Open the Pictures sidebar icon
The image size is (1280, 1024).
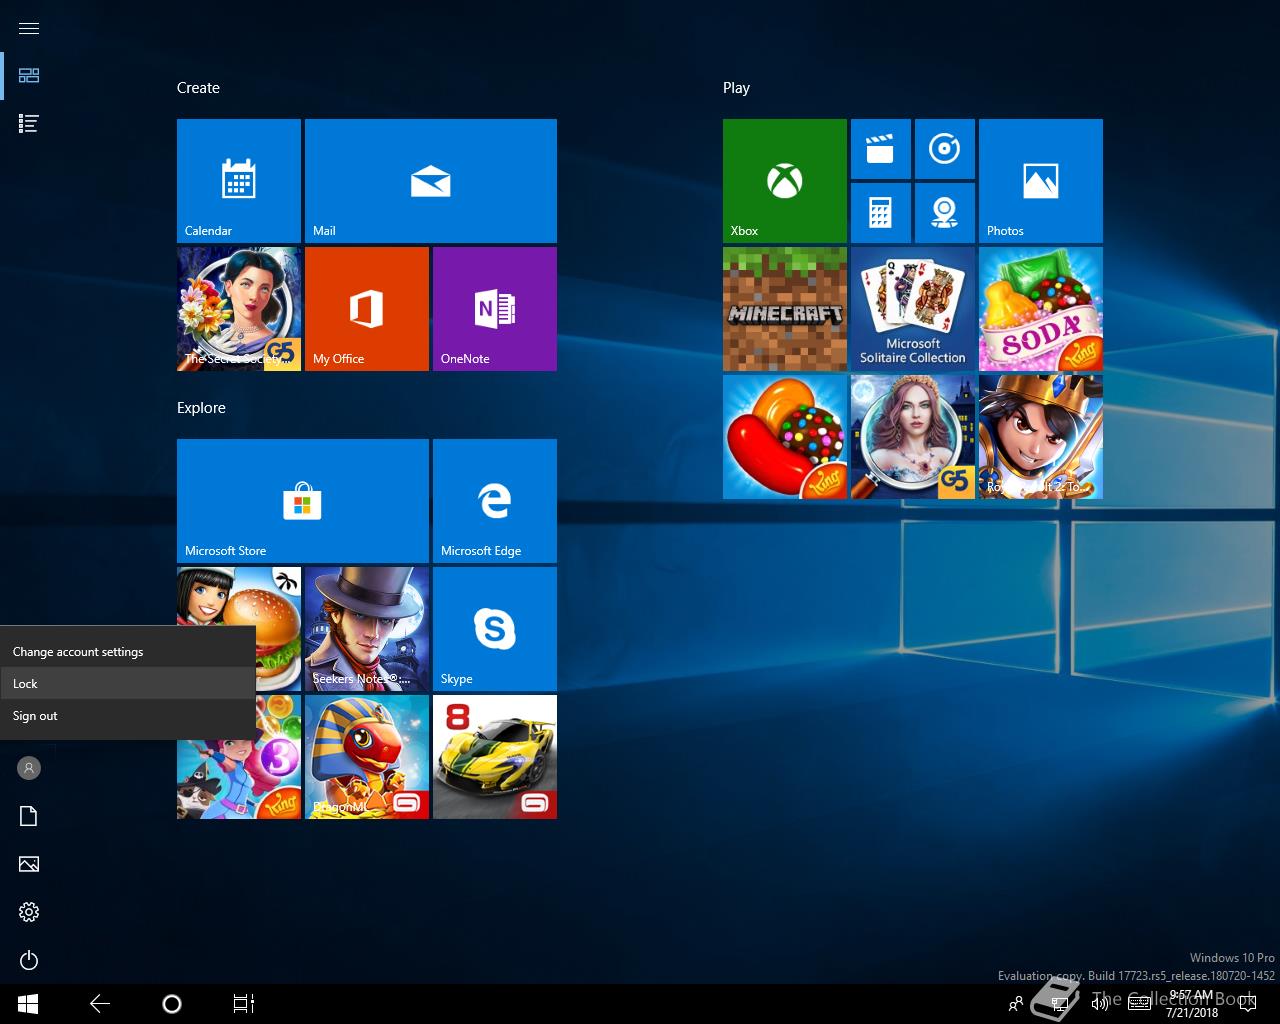[x=29, y=864]
